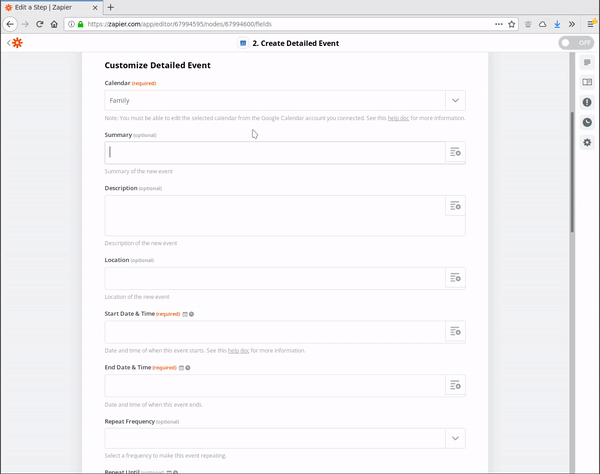Image resolution: width=600 pixels, height=474 pixels.
Task: Open the comments sidebar icon
Action: pos(587,62)
